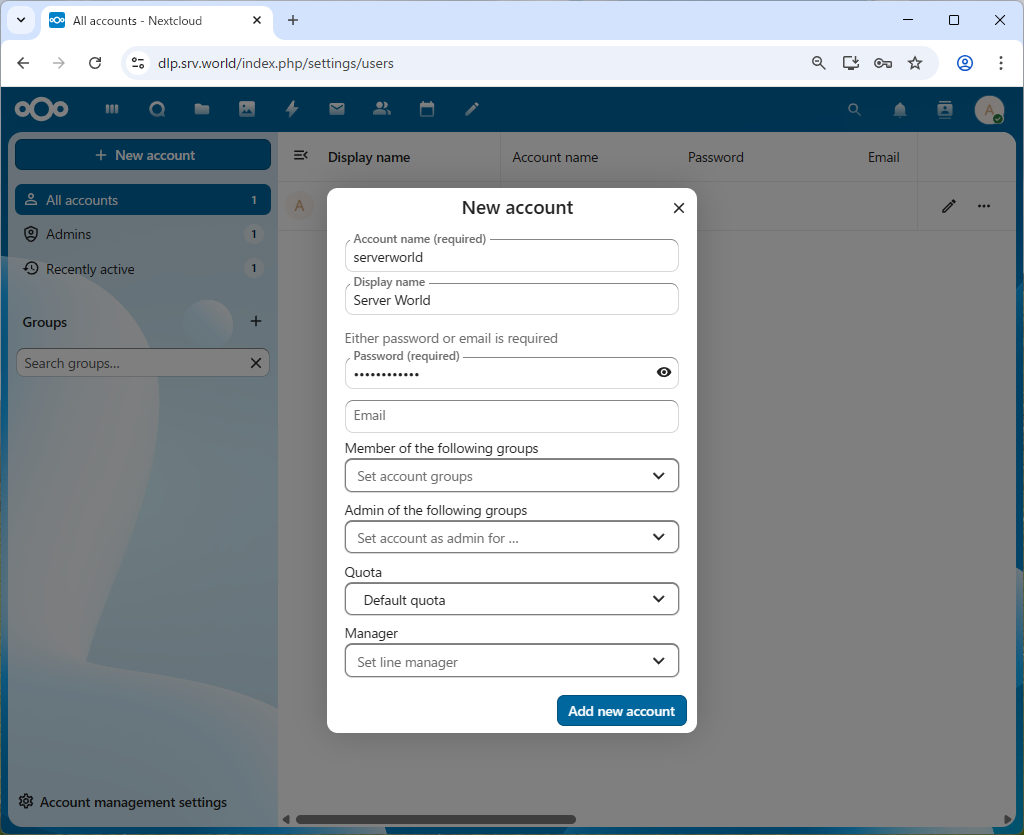1024x835 pixels.
Task: Click the Groups heading in sidebar
Action: click(44, 323)
